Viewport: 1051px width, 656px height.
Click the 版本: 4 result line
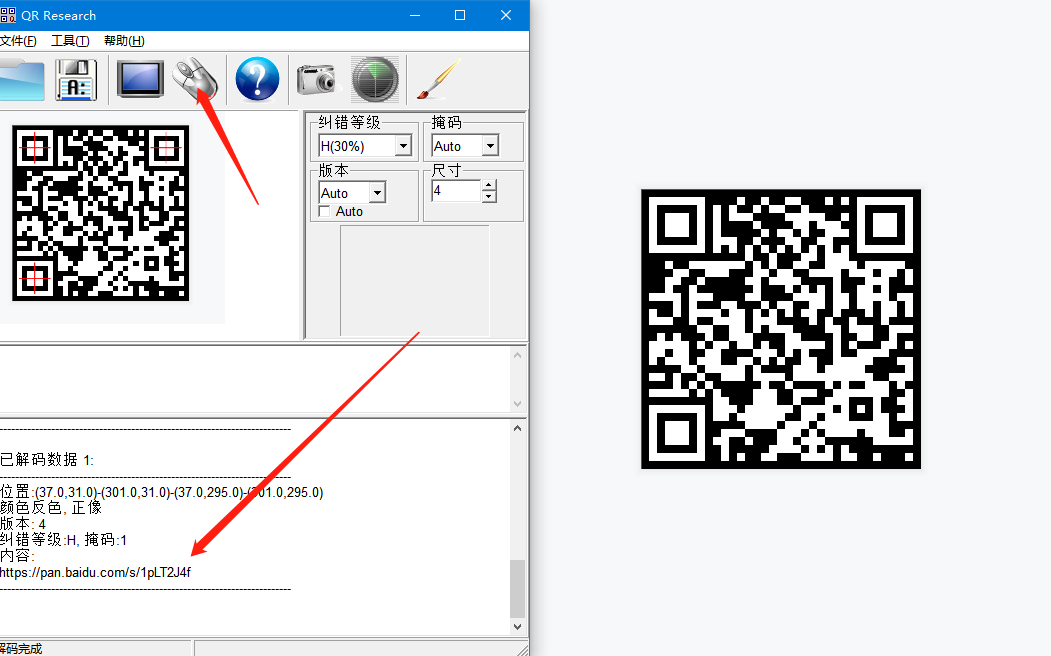coord(23,524)
